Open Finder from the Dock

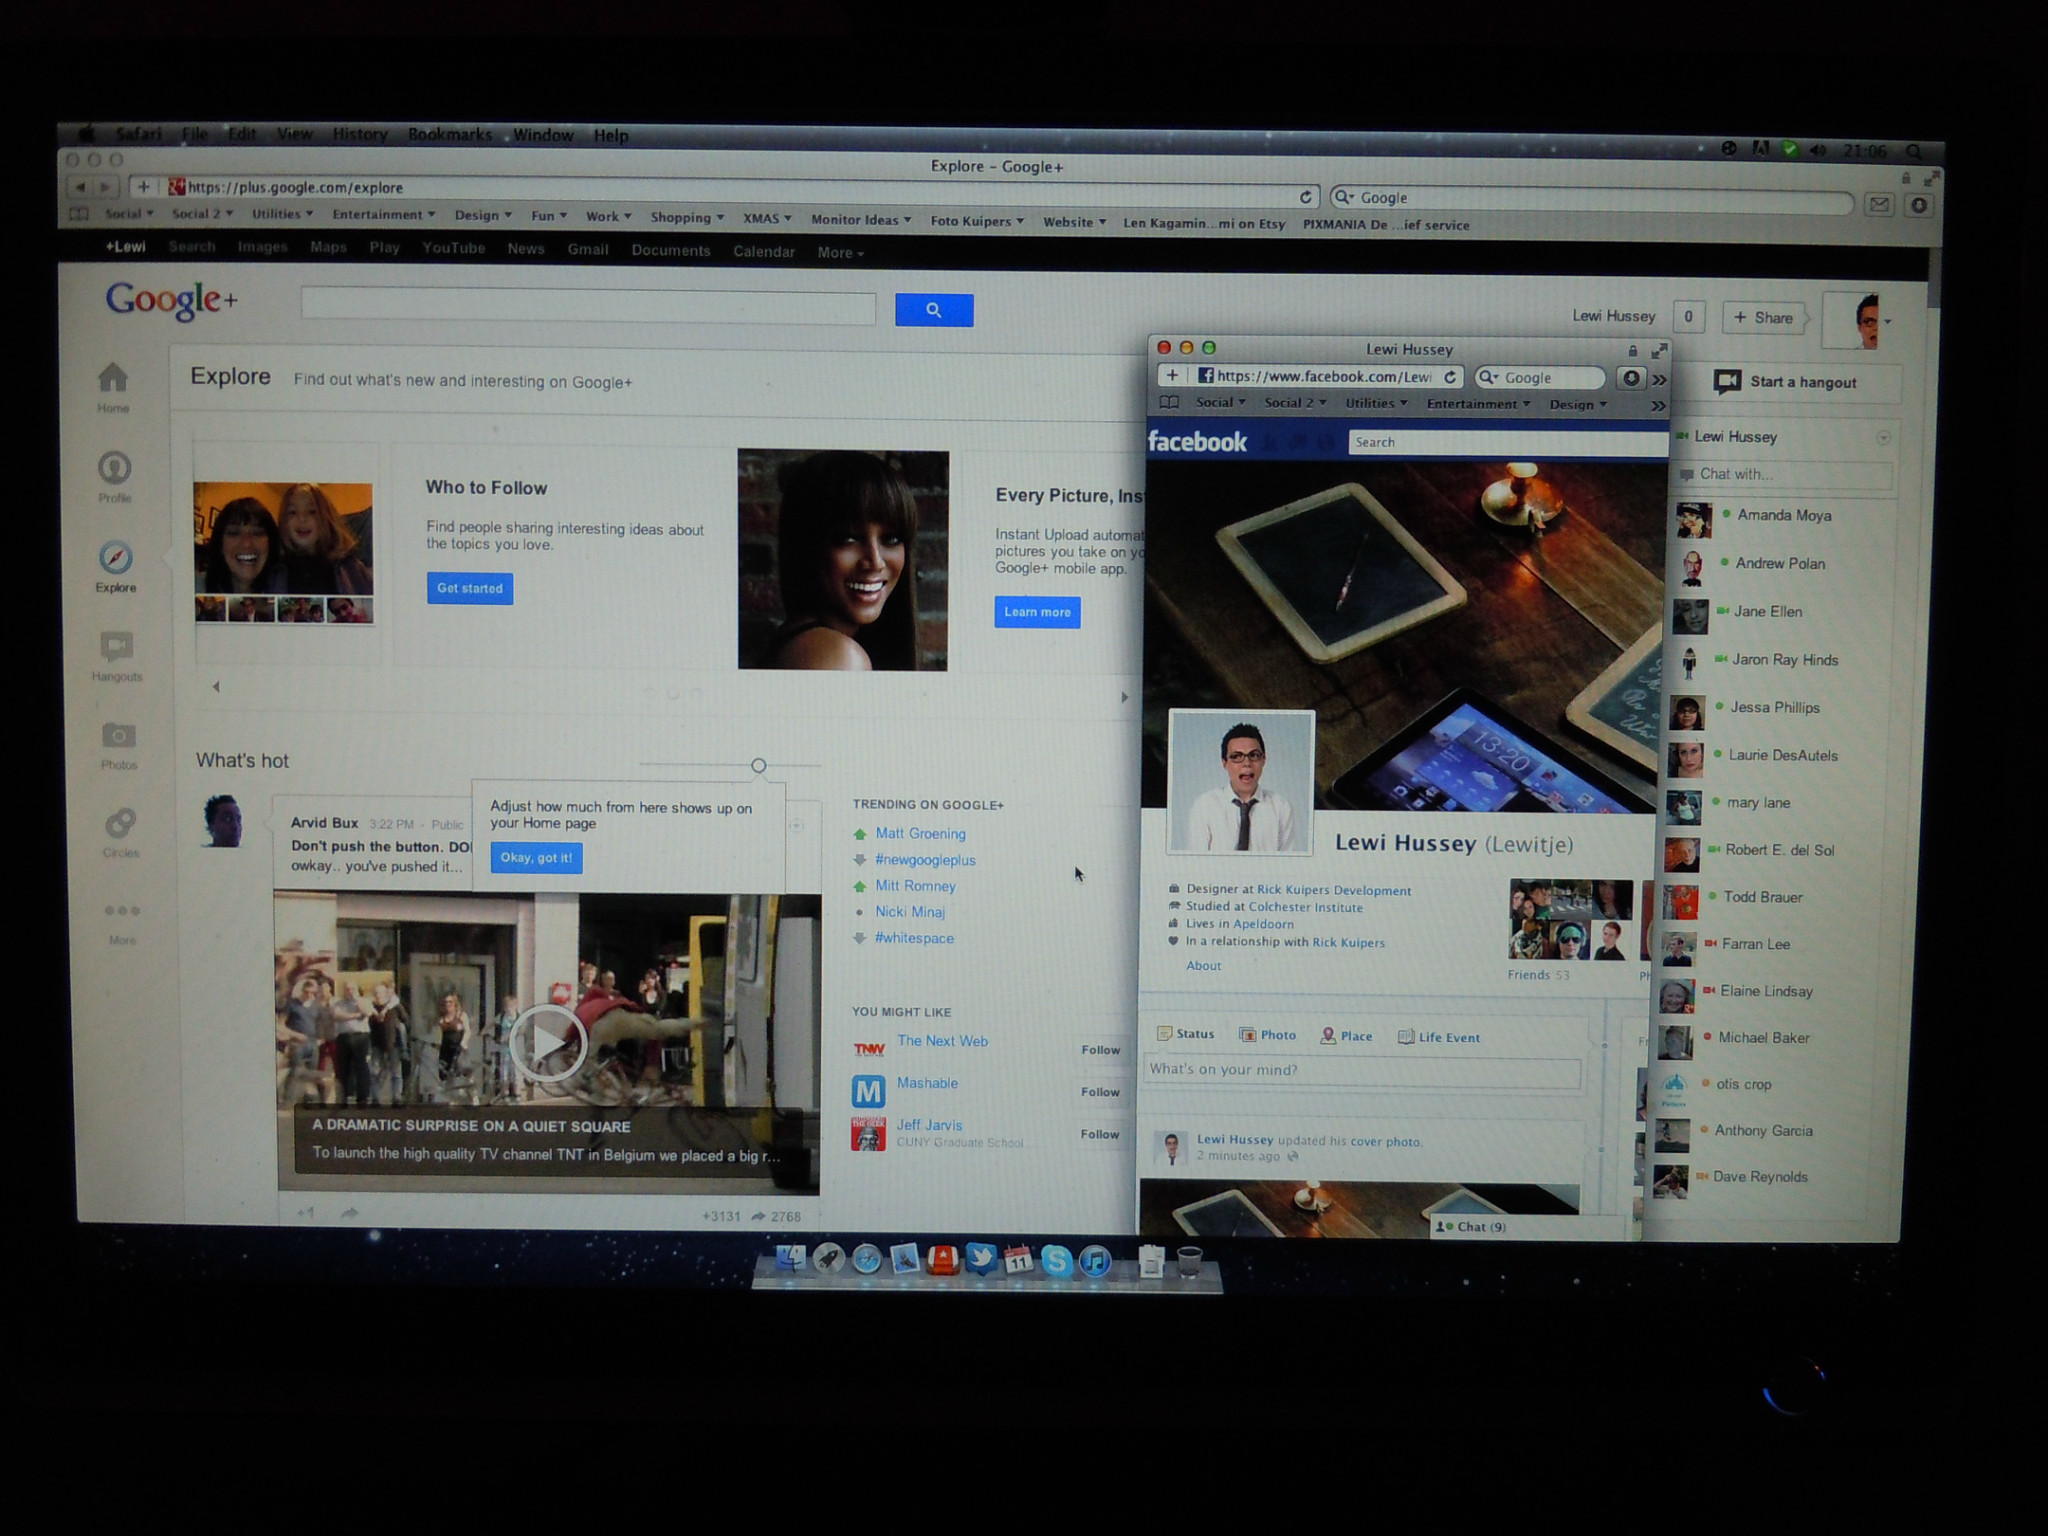pyautogui.click(x=790, y=1259)
